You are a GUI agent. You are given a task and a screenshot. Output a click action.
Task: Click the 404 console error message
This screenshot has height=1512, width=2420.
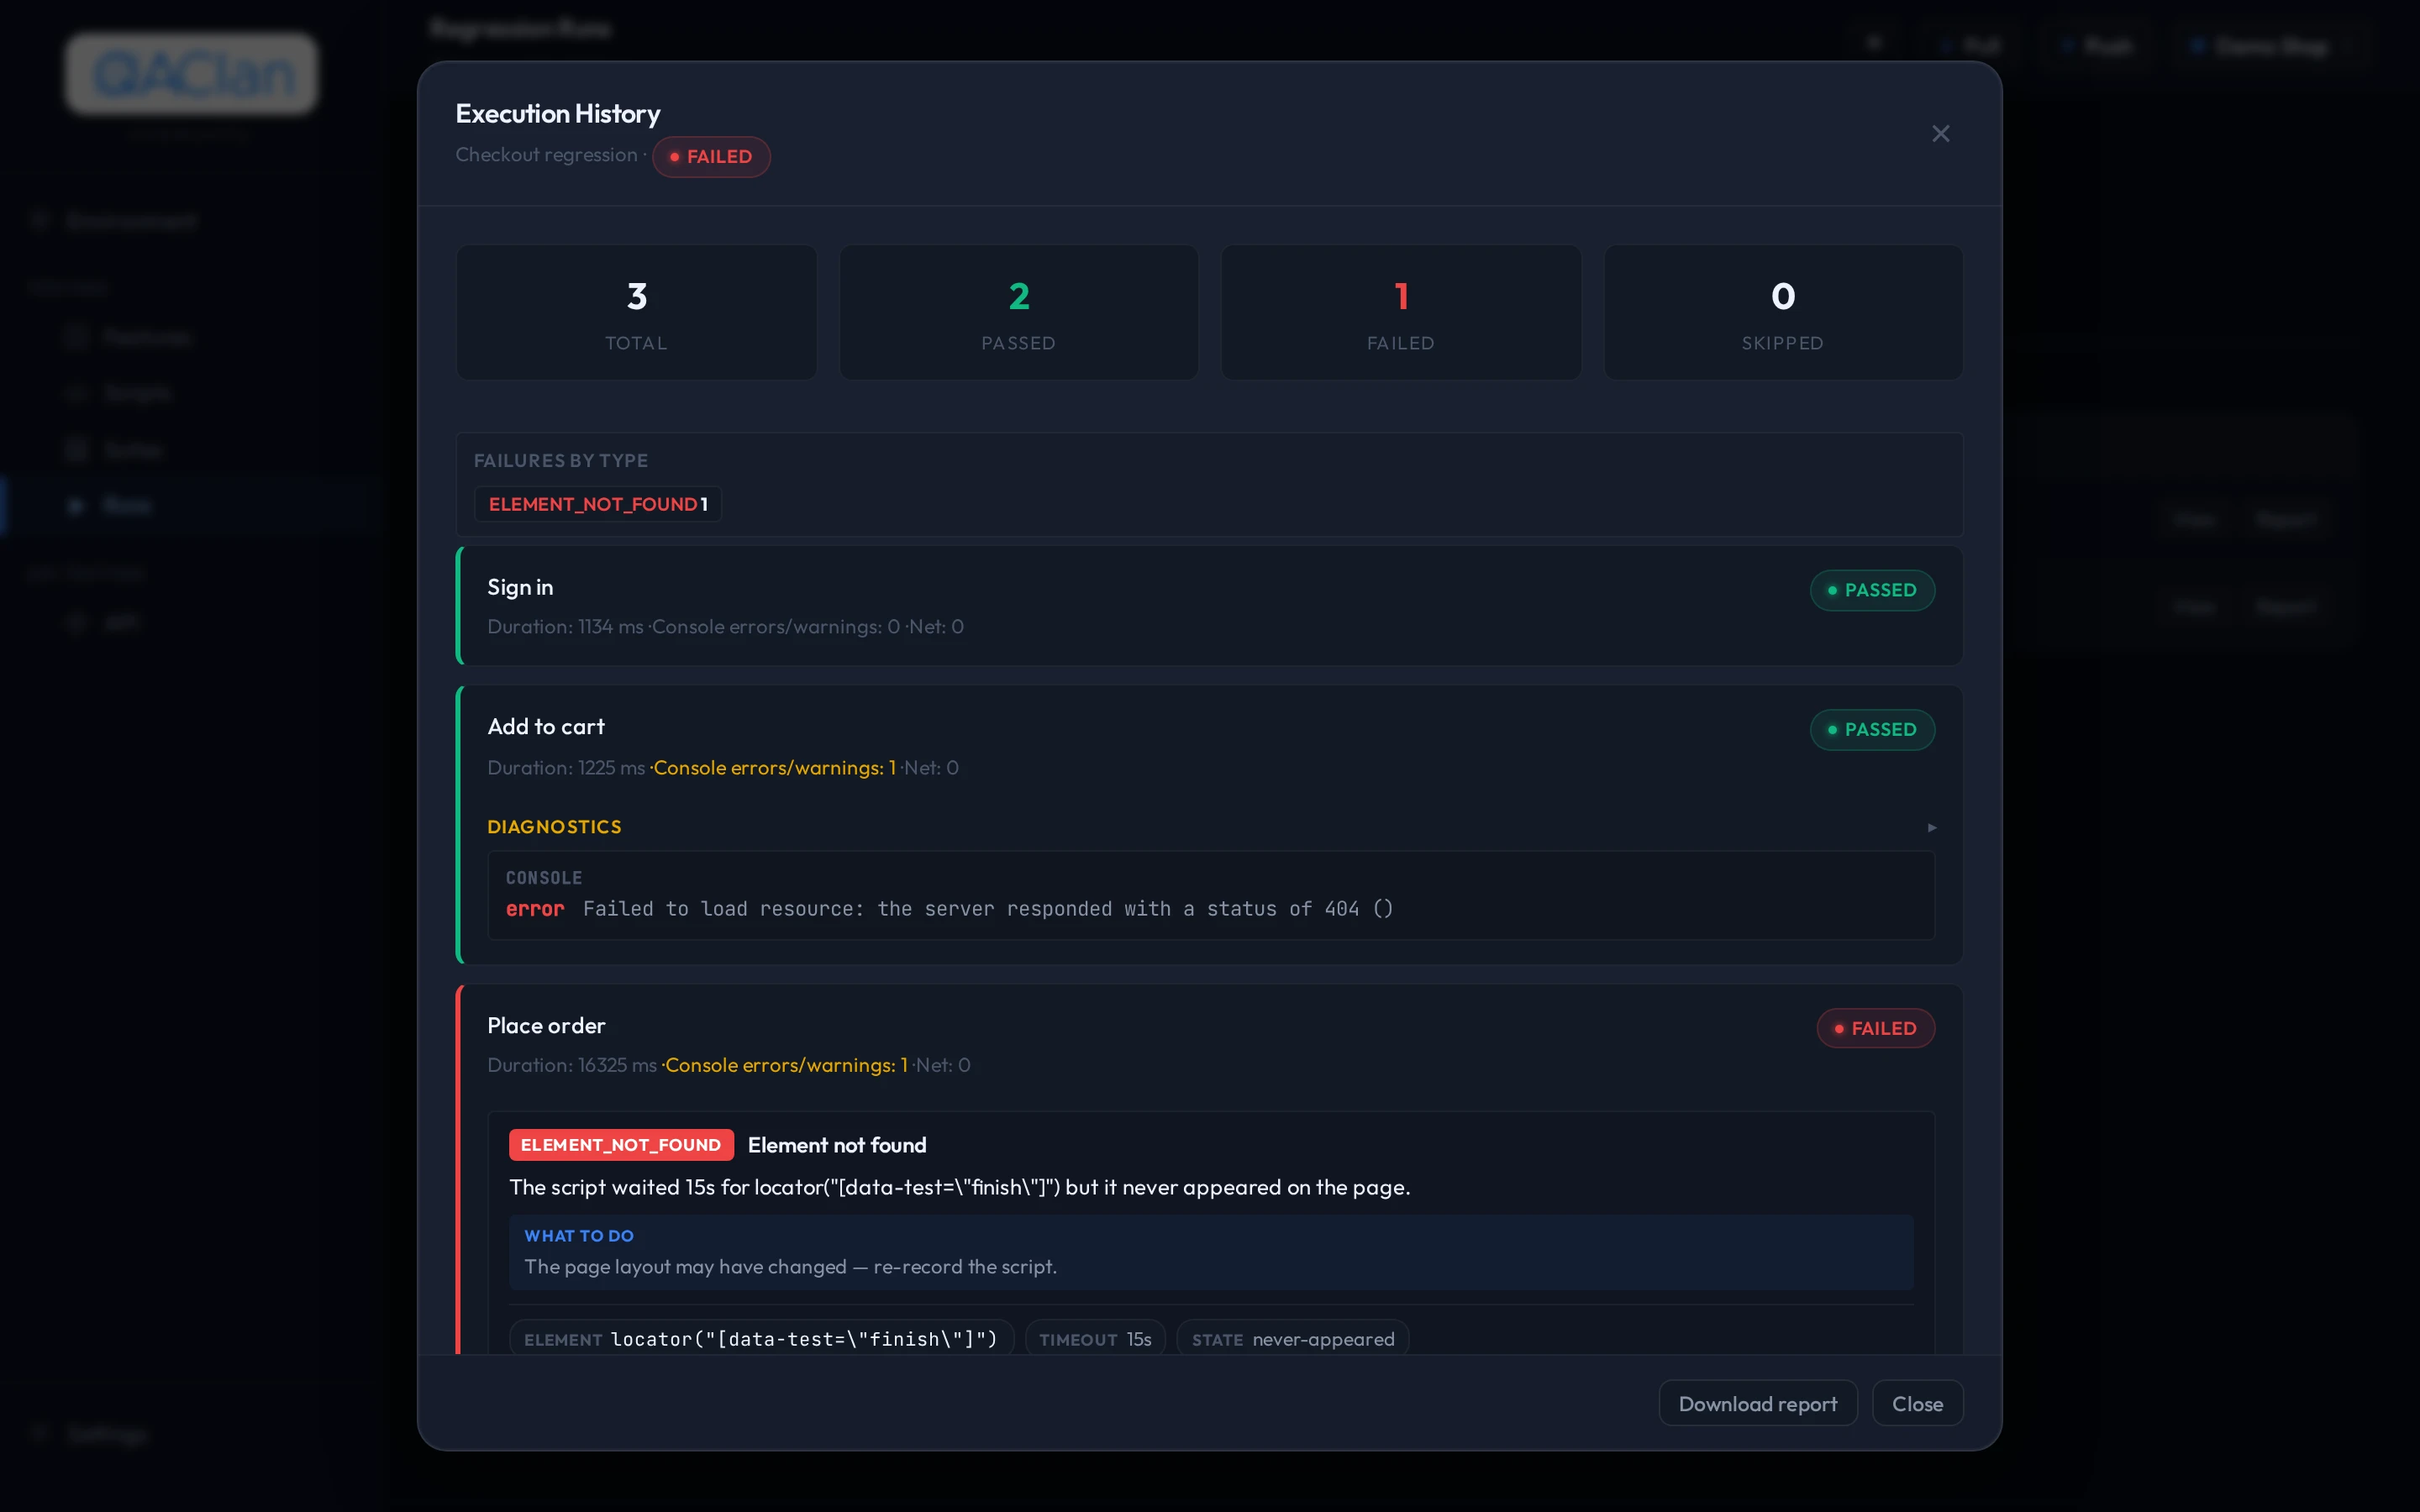click(987, 909)
